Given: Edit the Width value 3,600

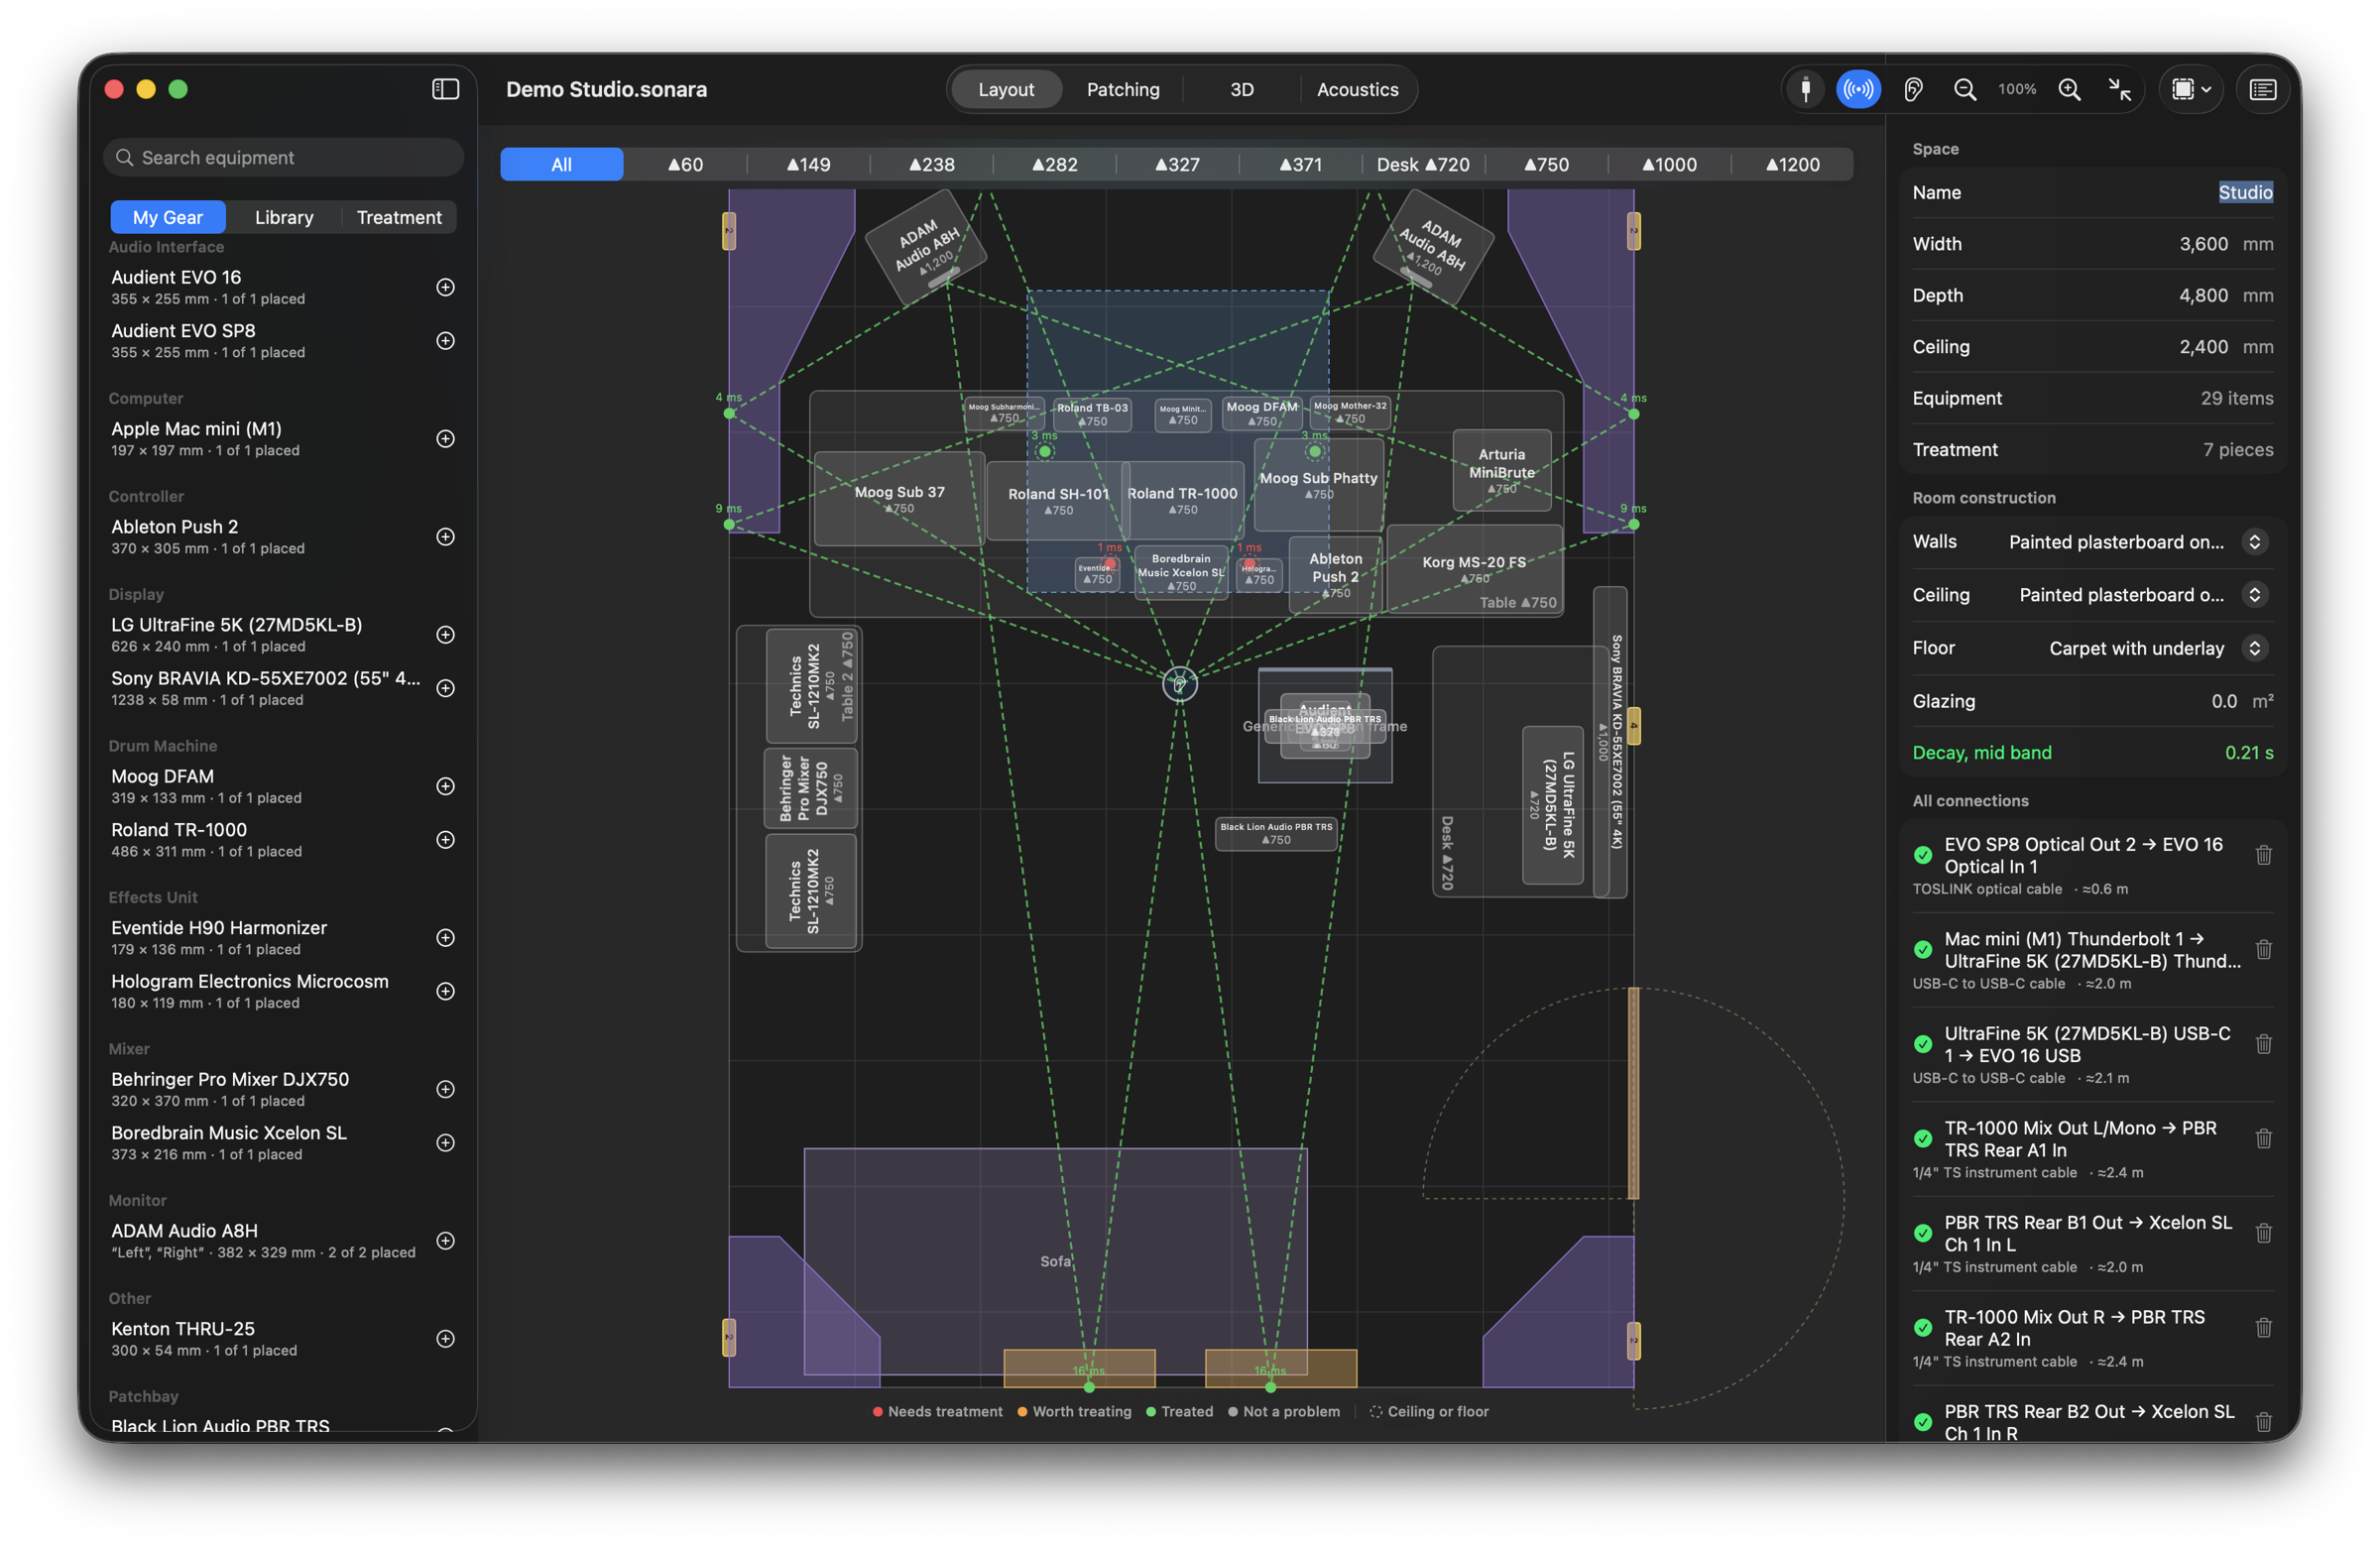Looking at the screenshot, I should (x=2203, y=243).
